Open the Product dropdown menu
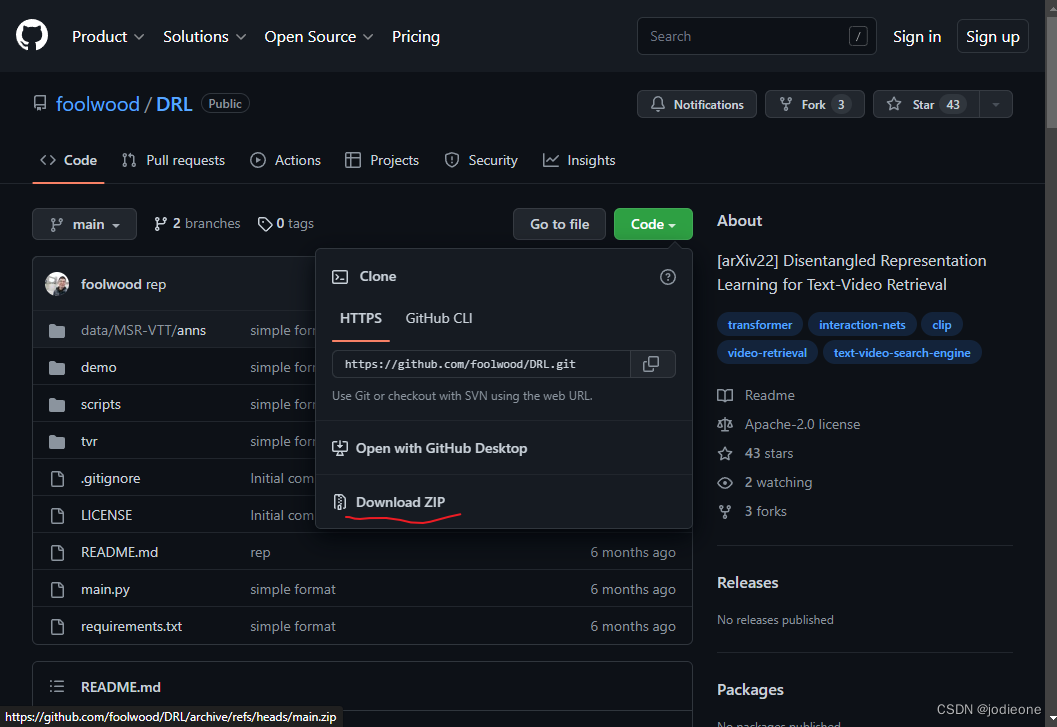This screenshot has height=727, width=1057. click(x=108, y=36)
